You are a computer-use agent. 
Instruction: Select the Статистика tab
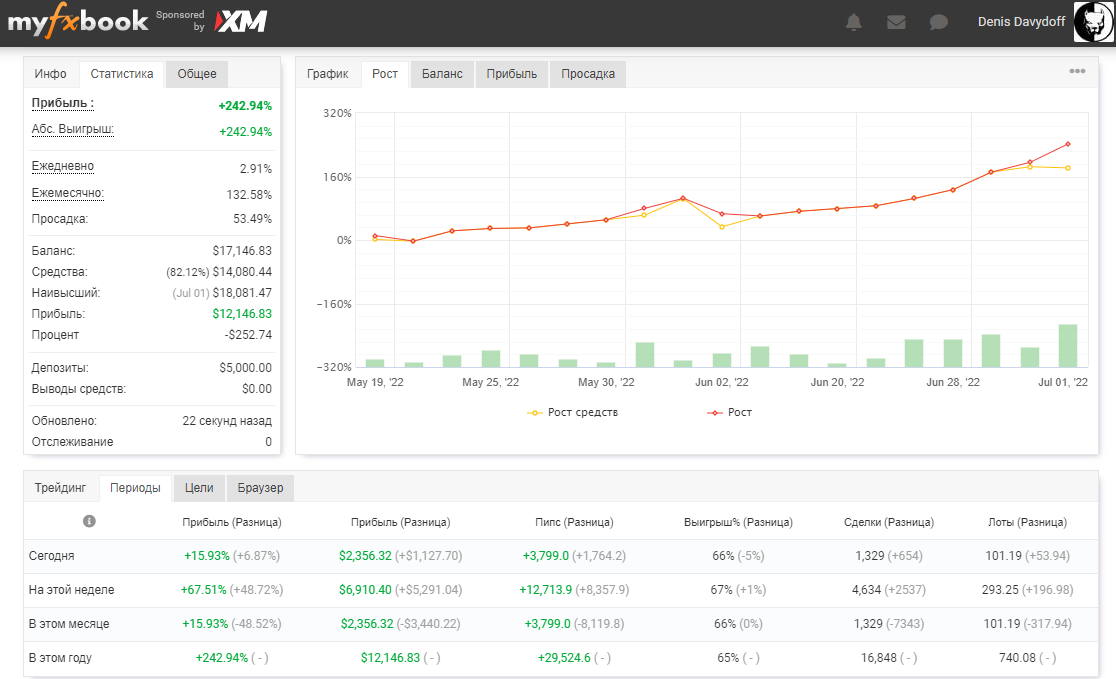(x=122, y=74)
